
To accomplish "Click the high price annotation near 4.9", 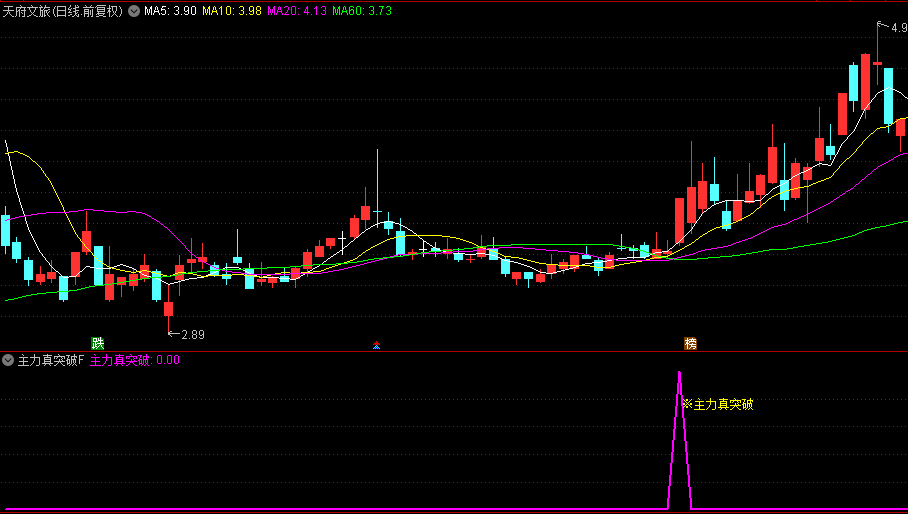I will pyautogui.click(x=892, y=27).
